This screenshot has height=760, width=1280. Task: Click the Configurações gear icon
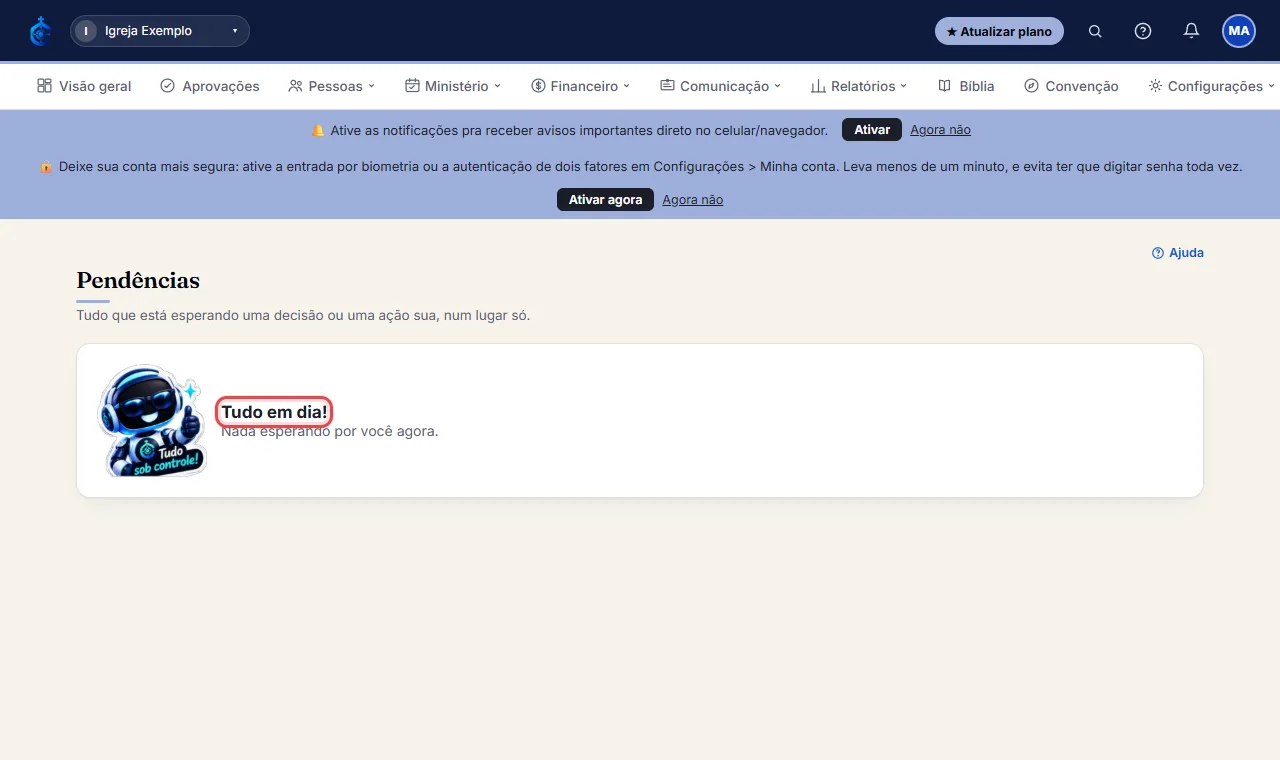coord(1155,86)
